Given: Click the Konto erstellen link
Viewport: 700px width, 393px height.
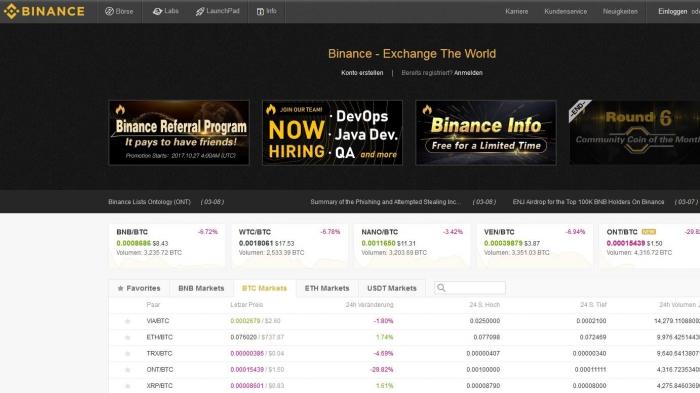Looking at the screenshot, I should click(362, 73).
